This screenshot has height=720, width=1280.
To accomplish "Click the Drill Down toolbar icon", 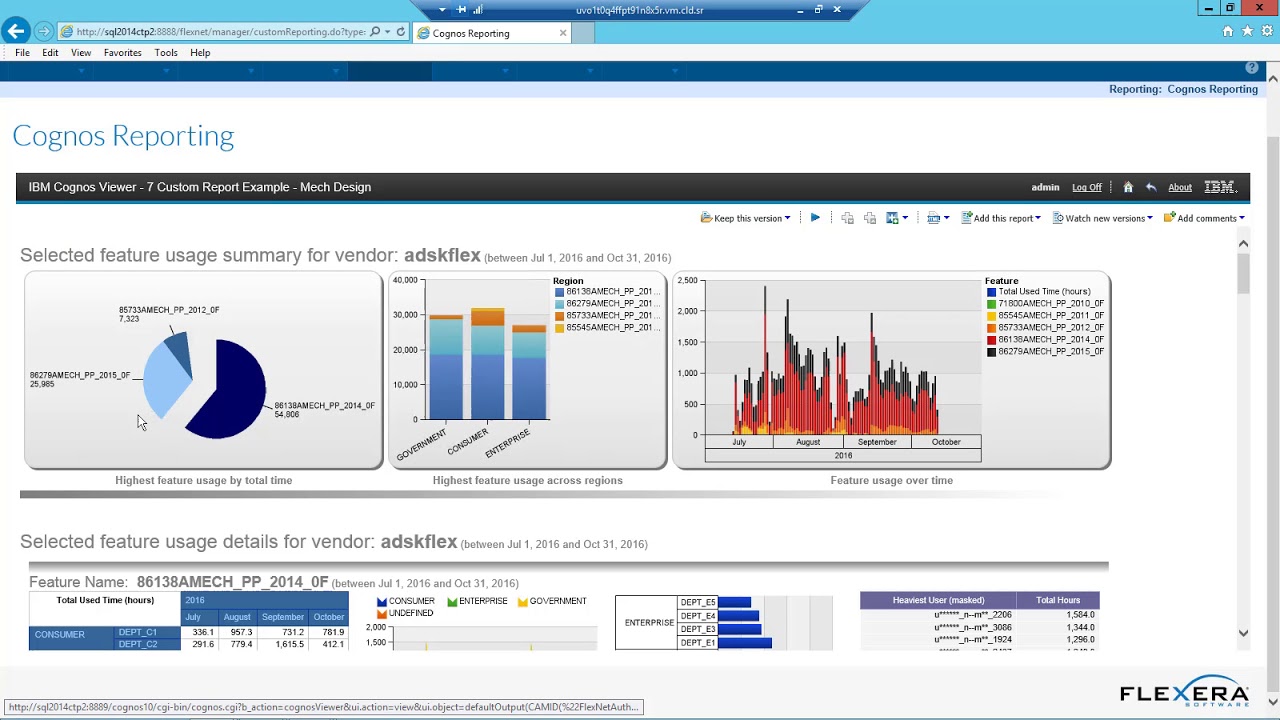I will (x=847, y=218).
